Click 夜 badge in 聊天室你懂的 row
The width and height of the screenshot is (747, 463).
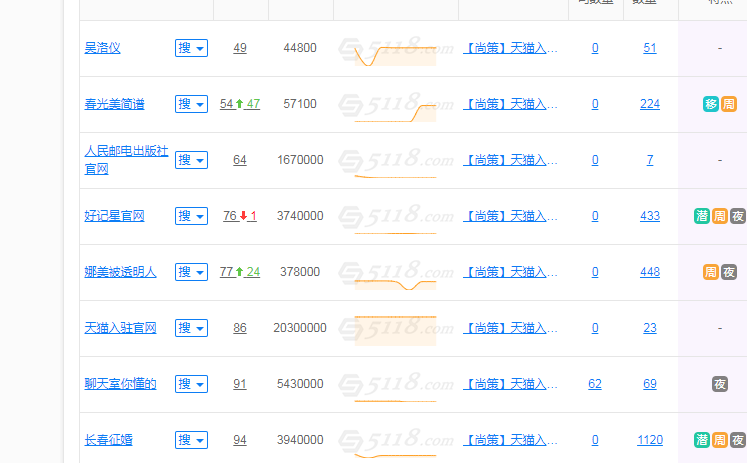click(x=720, y=384)
